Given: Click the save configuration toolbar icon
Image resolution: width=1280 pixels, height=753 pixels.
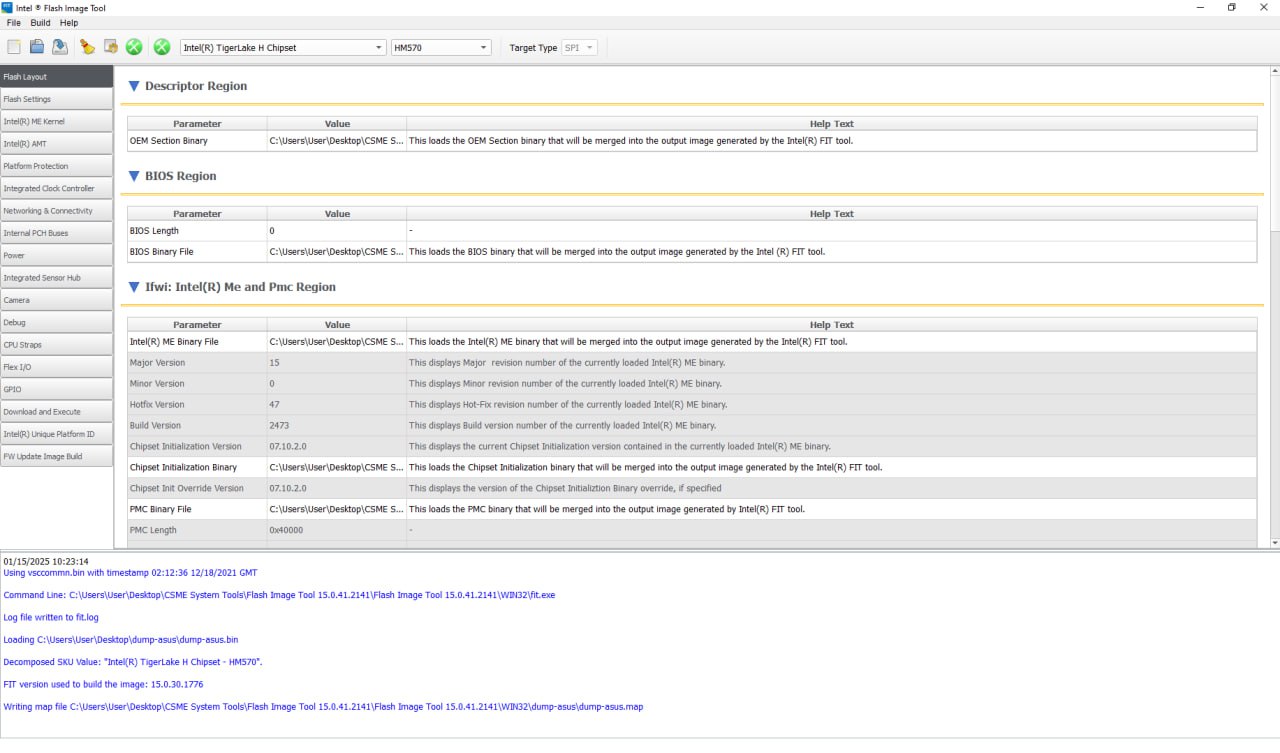Looking at the screenshot, I should [x=60, y=47].
